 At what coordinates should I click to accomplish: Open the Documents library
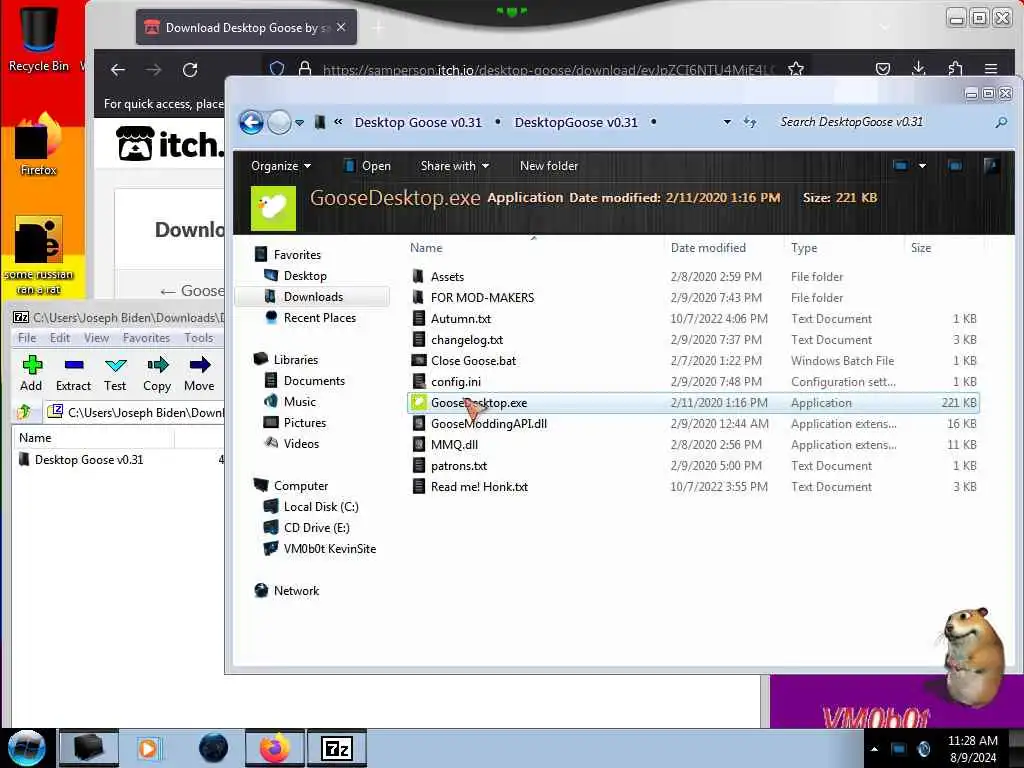[313, 381]
